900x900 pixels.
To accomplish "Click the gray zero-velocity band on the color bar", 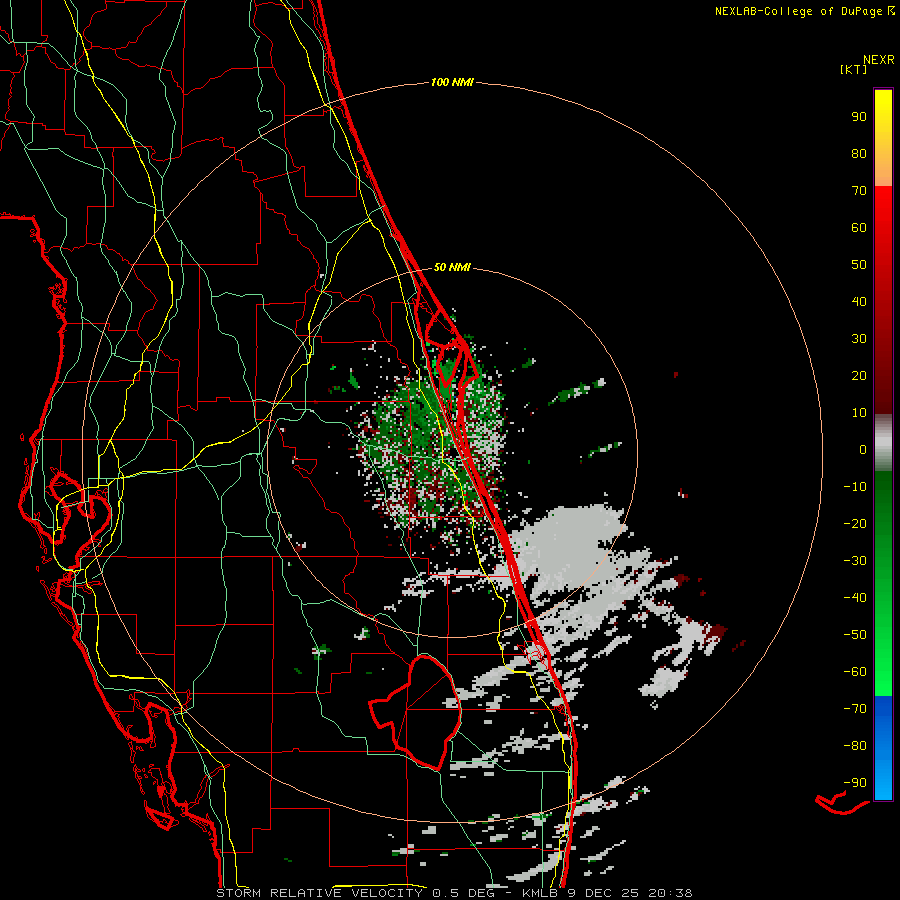I will pyautogui.click(x=883, y=443).
